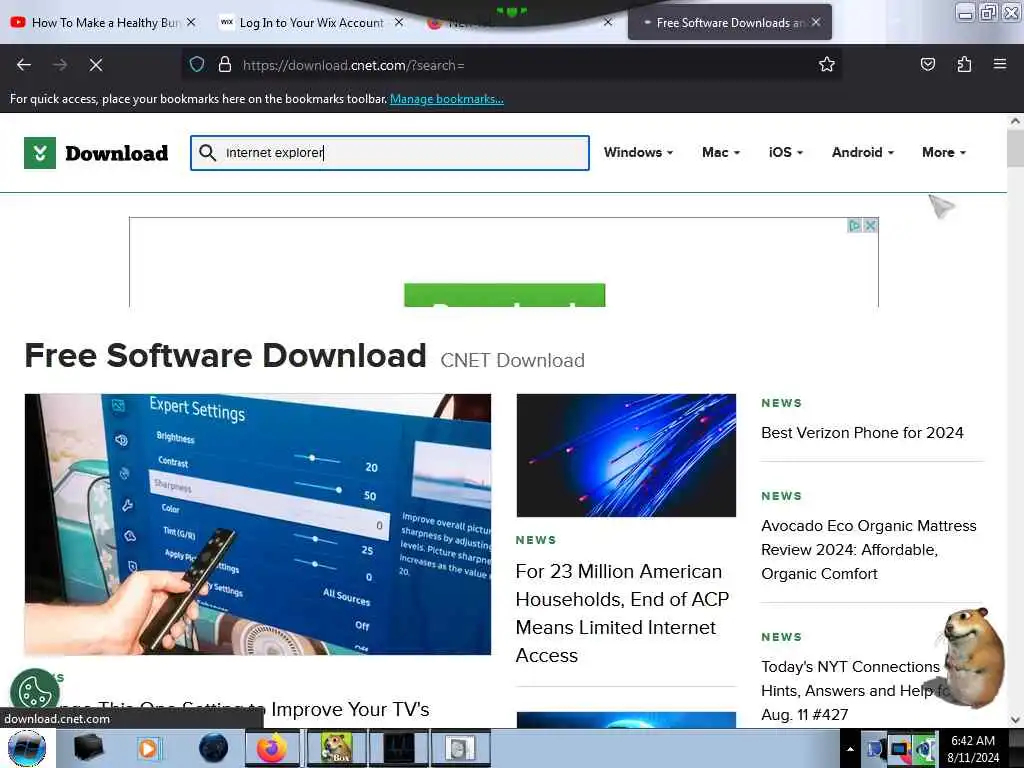Viewport: 1024px width, 768px height.
Task: Open the Firefox taskbar icon
Action: point(272,748)
